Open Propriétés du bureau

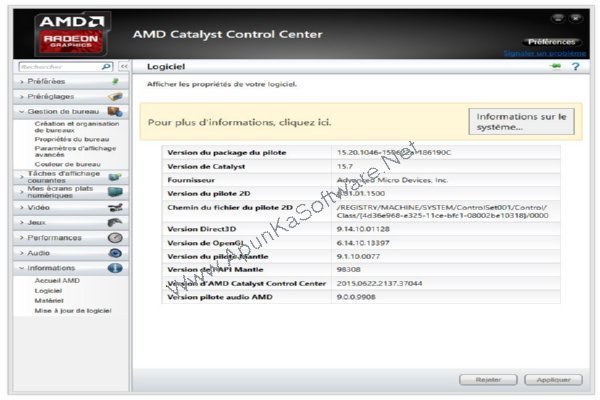[x=72, y=139]
